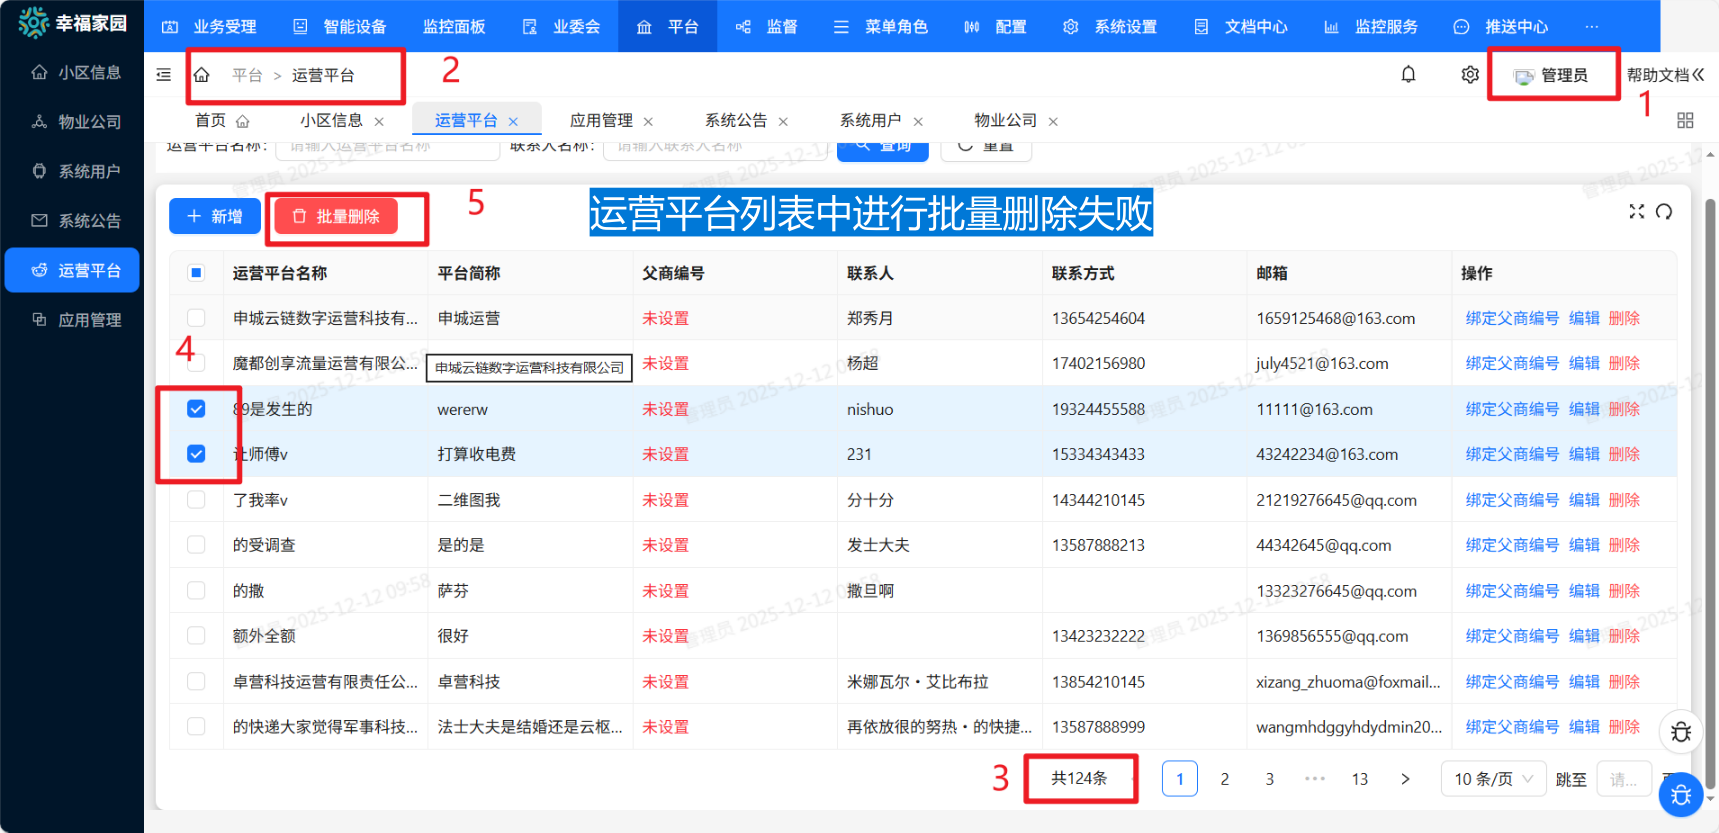Jump ahead with pagination ellipsis

[1314, 779]
